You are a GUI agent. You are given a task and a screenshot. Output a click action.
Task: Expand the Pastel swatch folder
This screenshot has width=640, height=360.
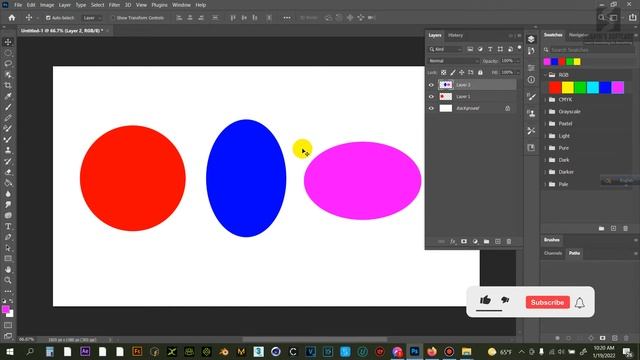546,124
